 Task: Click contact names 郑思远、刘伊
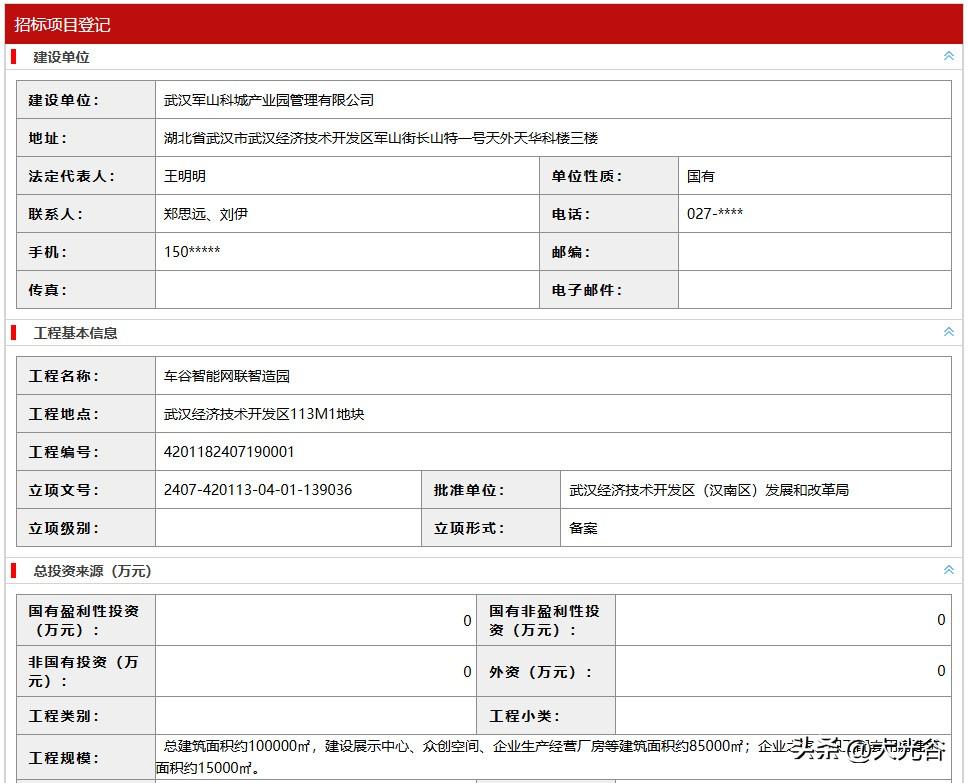[206, 214]
